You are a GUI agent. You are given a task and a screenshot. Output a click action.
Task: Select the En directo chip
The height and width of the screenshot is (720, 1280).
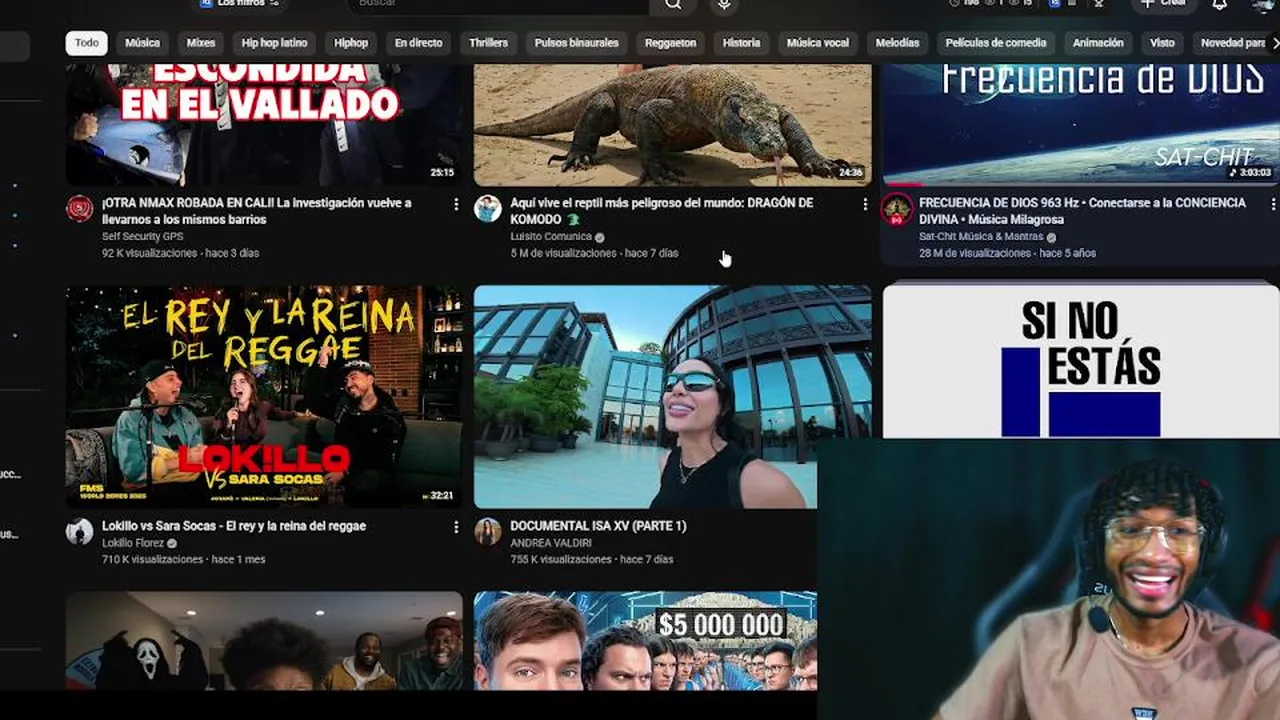point(418,43)
